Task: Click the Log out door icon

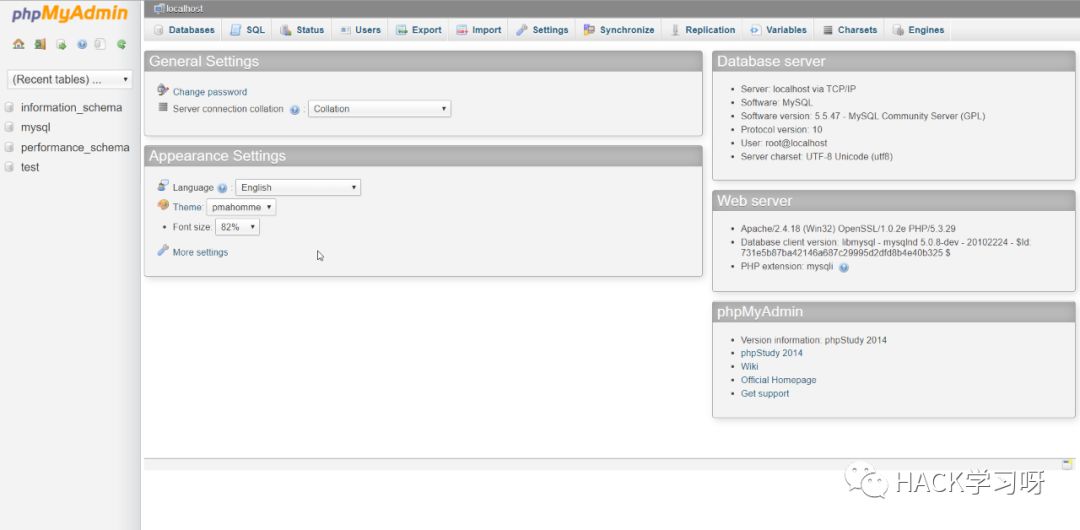Action: coord(40,44)
